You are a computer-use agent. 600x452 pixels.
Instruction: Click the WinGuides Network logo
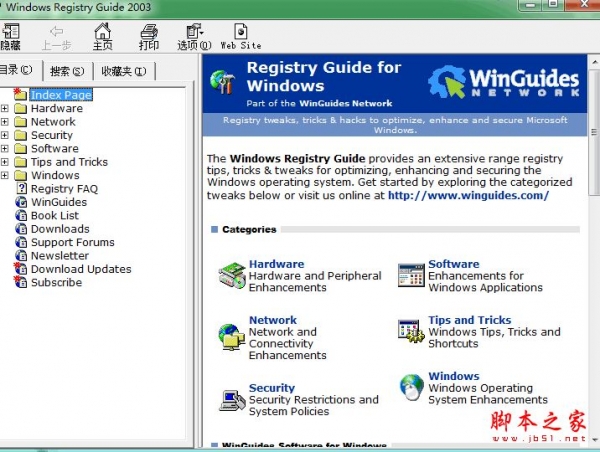(504, 82)
